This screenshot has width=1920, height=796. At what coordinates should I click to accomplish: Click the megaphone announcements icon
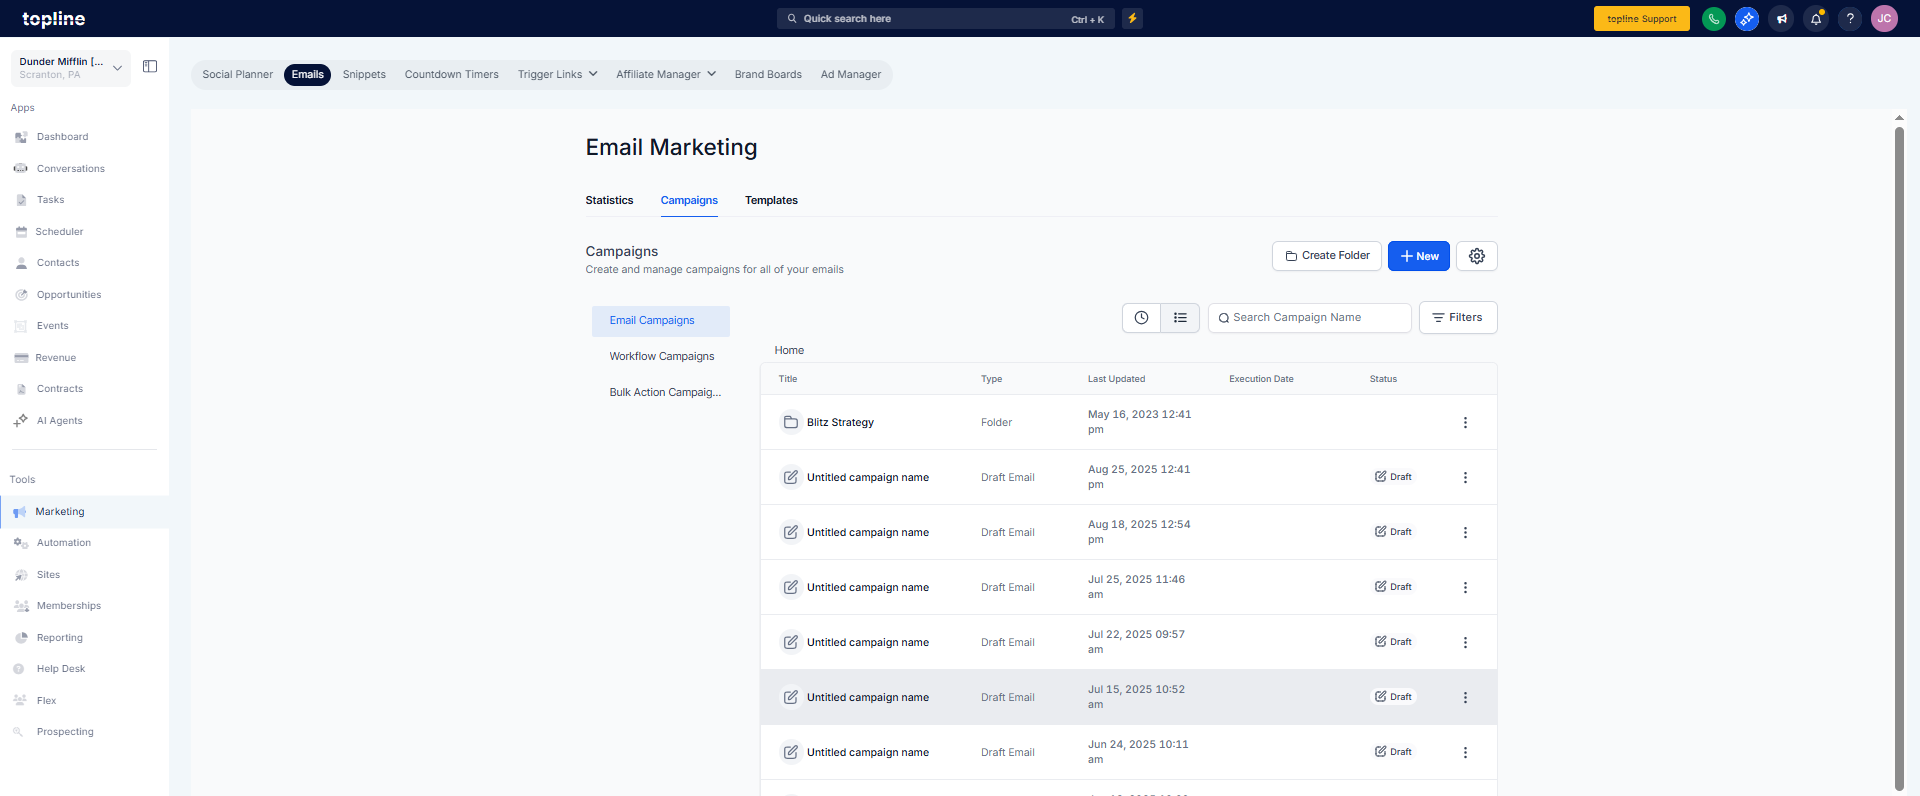(1781, 19)
